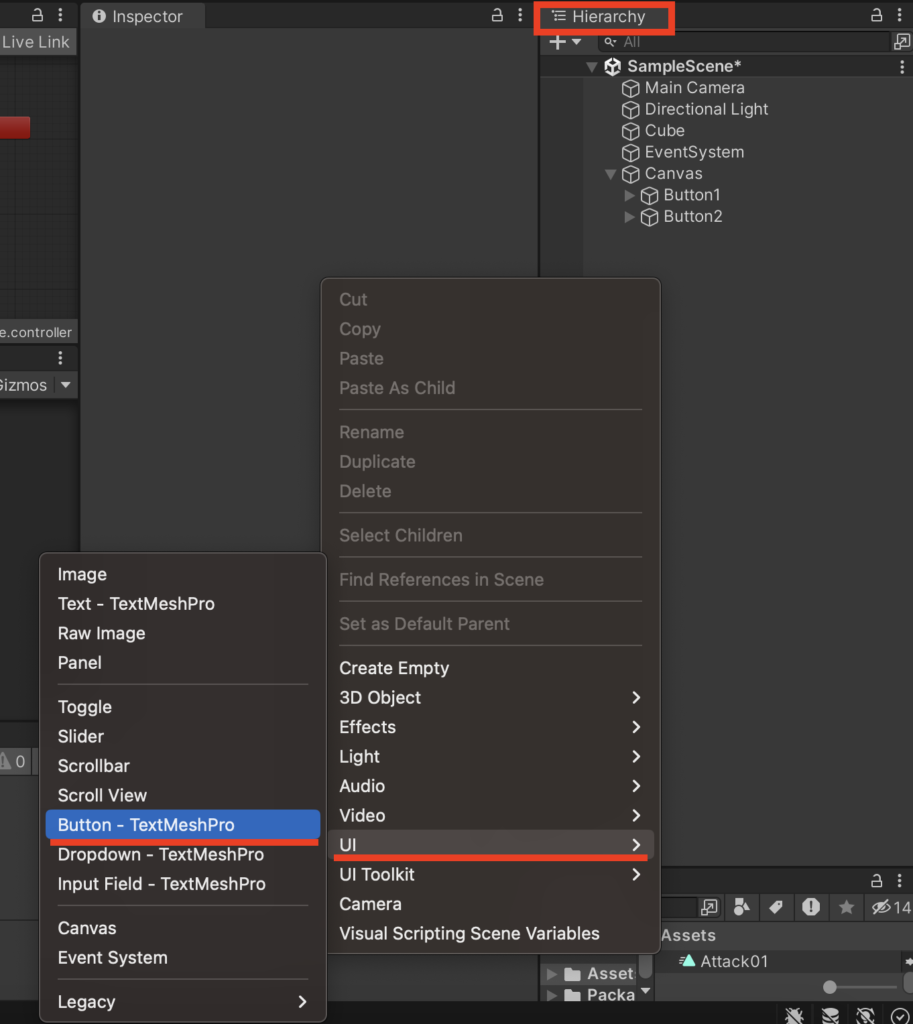913x1024 pixels.
Task: Expand the Packages folder in the Project panel
Action: point(552,995)
